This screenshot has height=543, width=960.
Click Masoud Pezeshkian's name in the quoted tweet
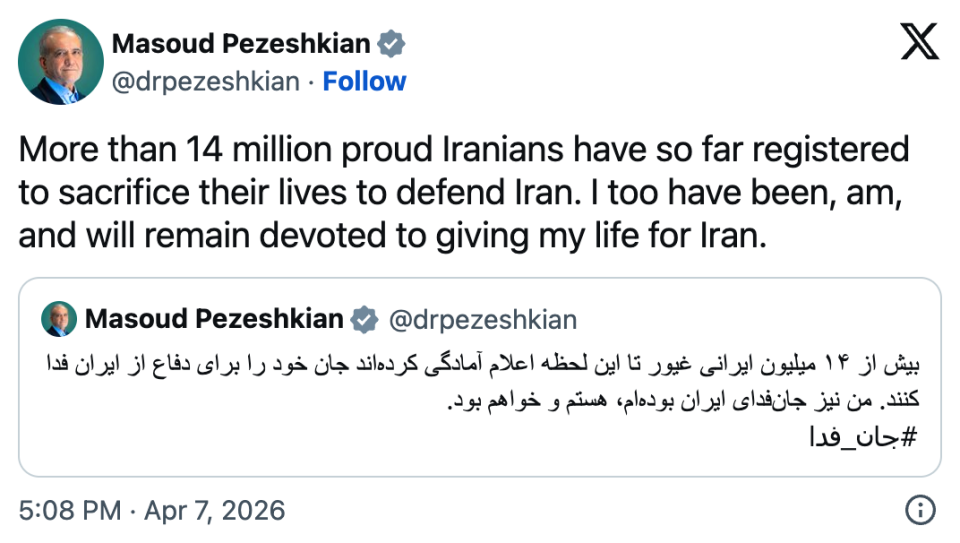[x=214, y=319]
